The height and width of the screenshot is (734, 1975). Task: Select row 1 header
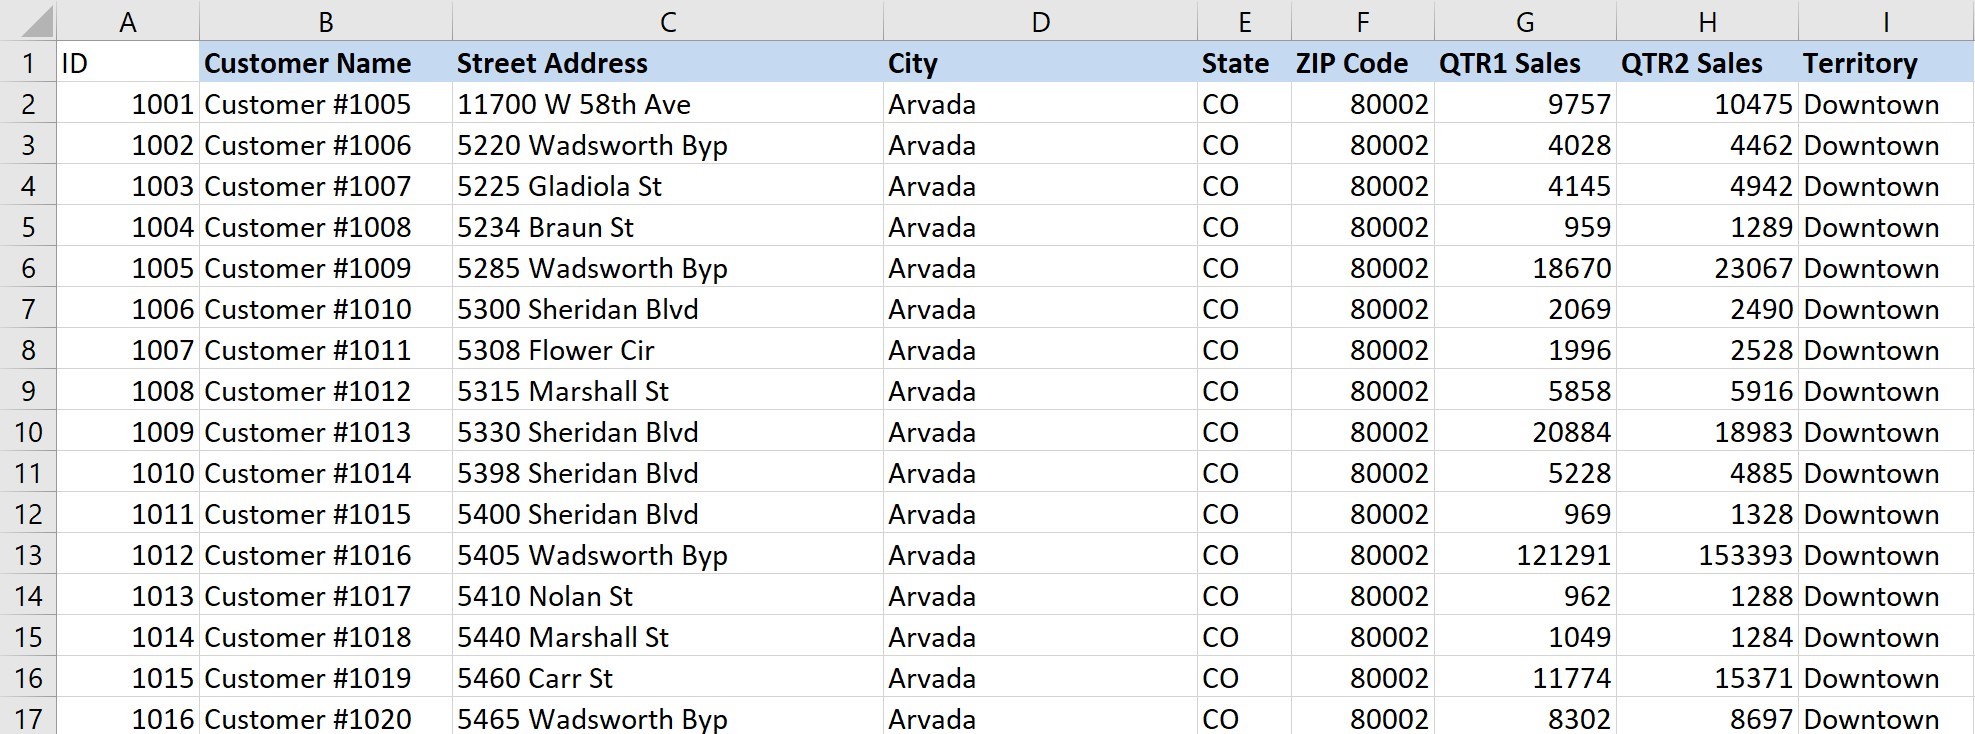click(27, 63)
